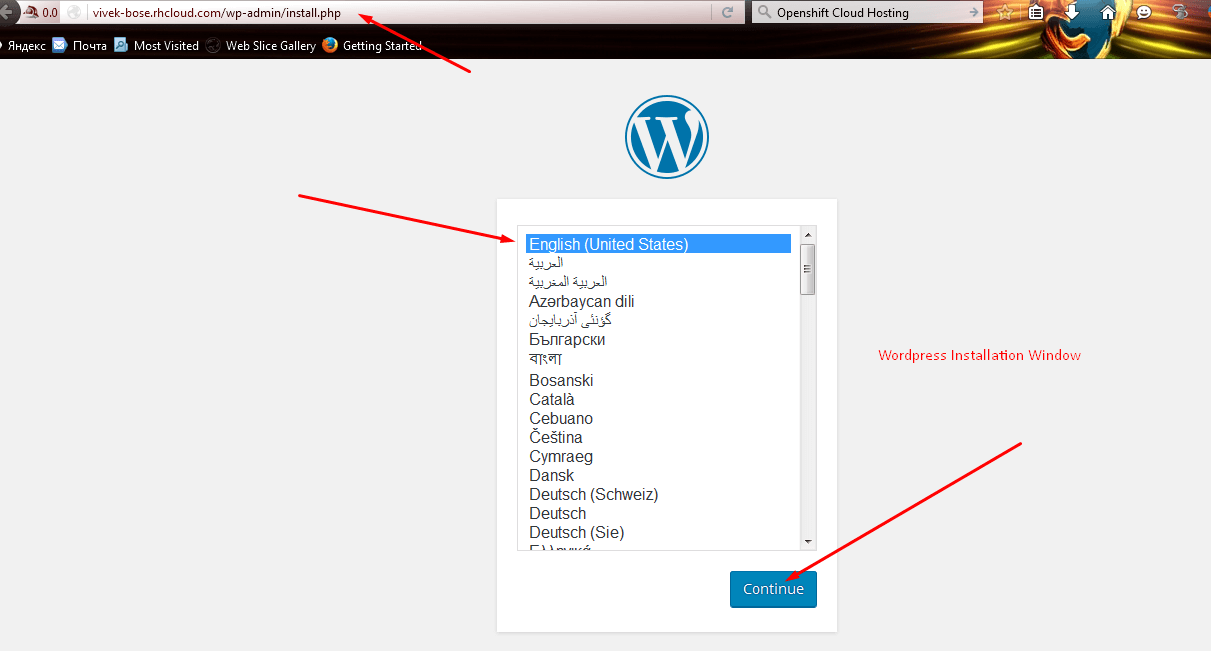Click the Continue button
The image size is (1211, 651).
coord(773,589)
